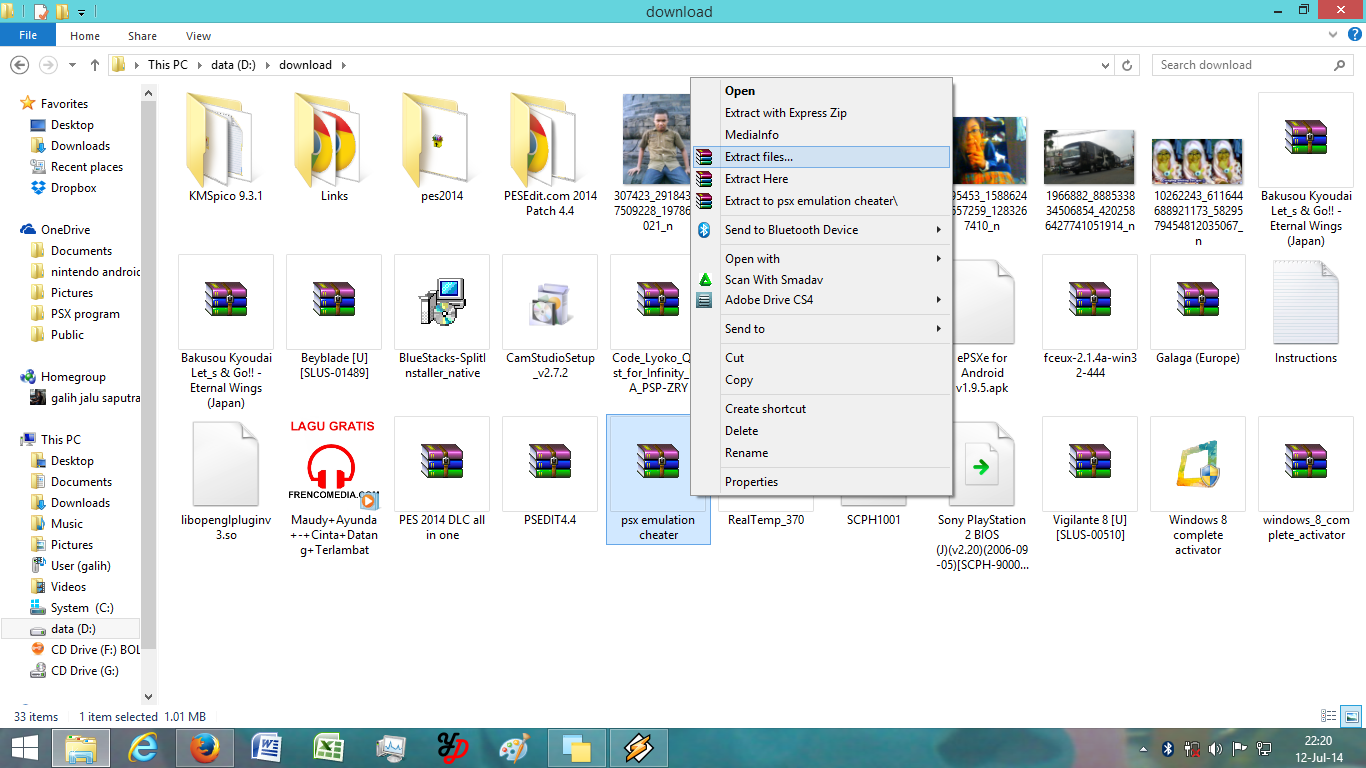Open the Home ribbon tab

point(85,36)
